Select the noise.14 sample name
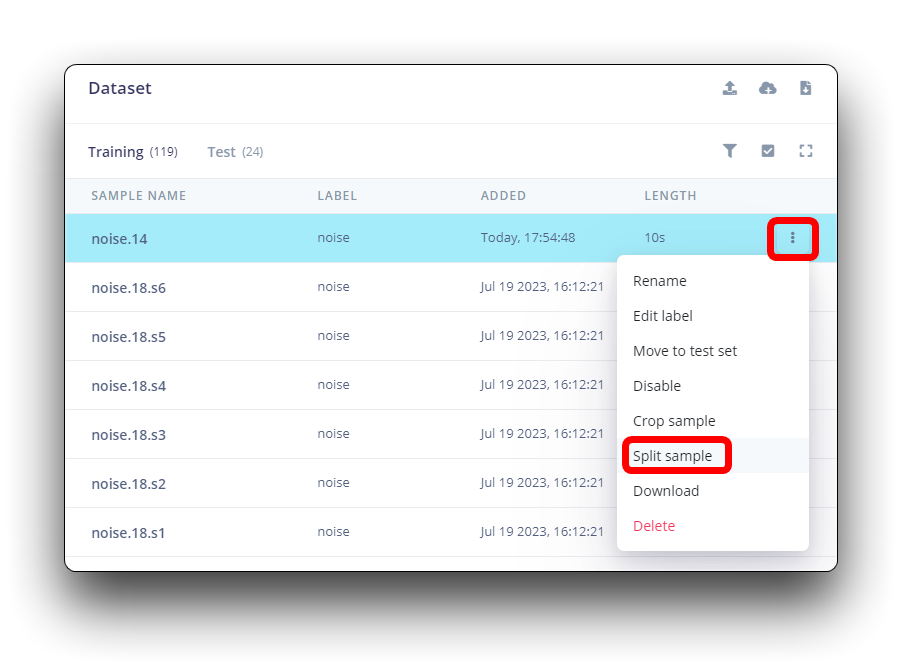Image resolution: width=902 pixels, height=668 pixels. coord(119,239)
